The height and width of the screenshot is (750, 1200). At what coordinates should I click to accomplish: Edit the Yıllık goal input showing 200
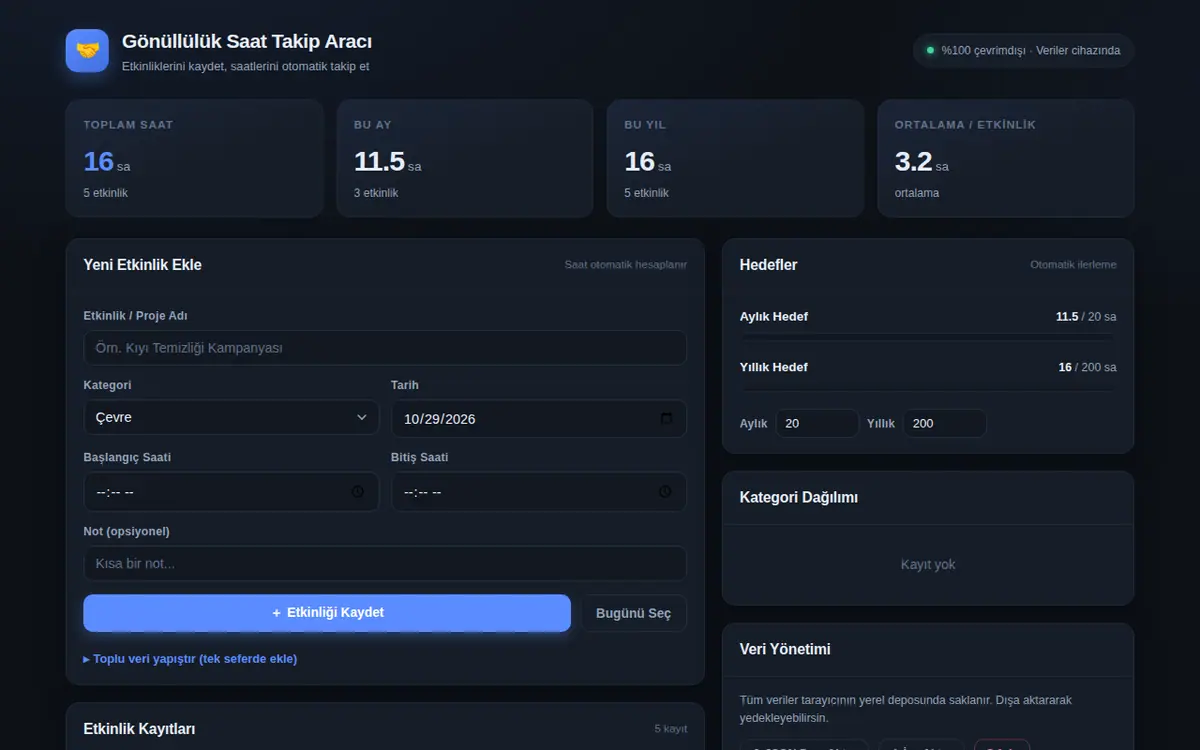click(x=945, y=423)
